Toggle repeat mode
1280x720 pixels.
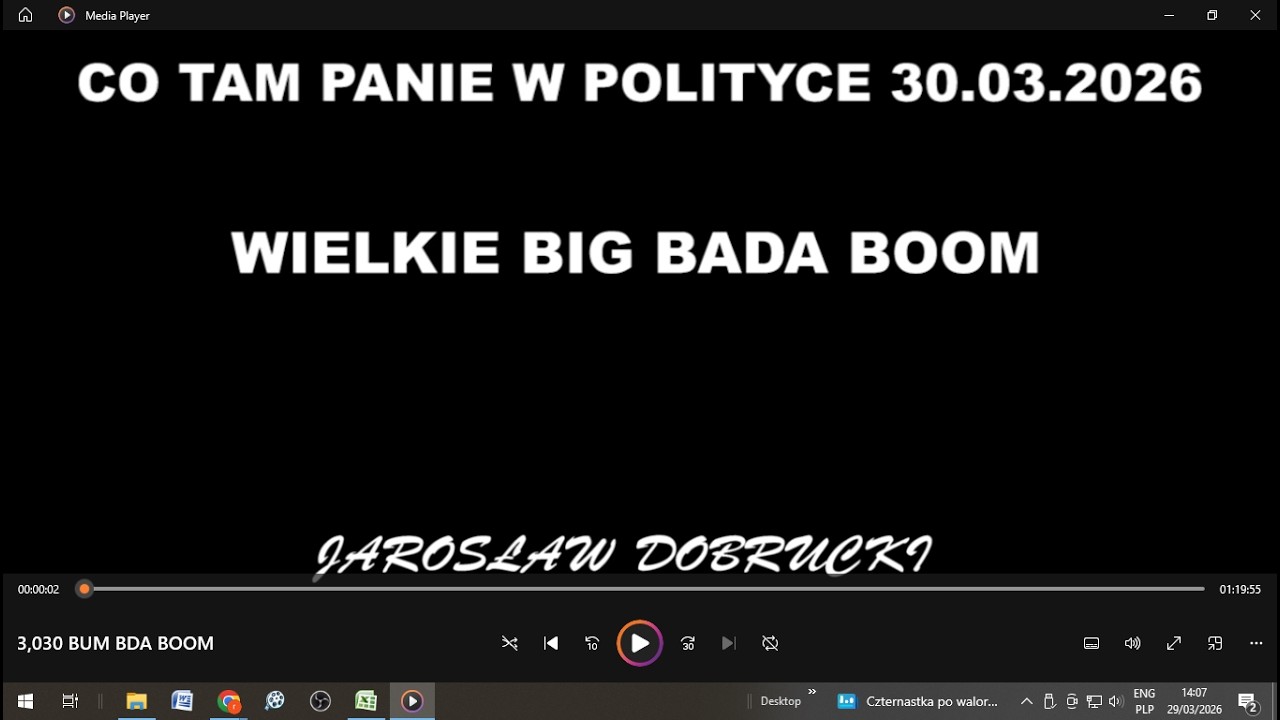point(770,643)
